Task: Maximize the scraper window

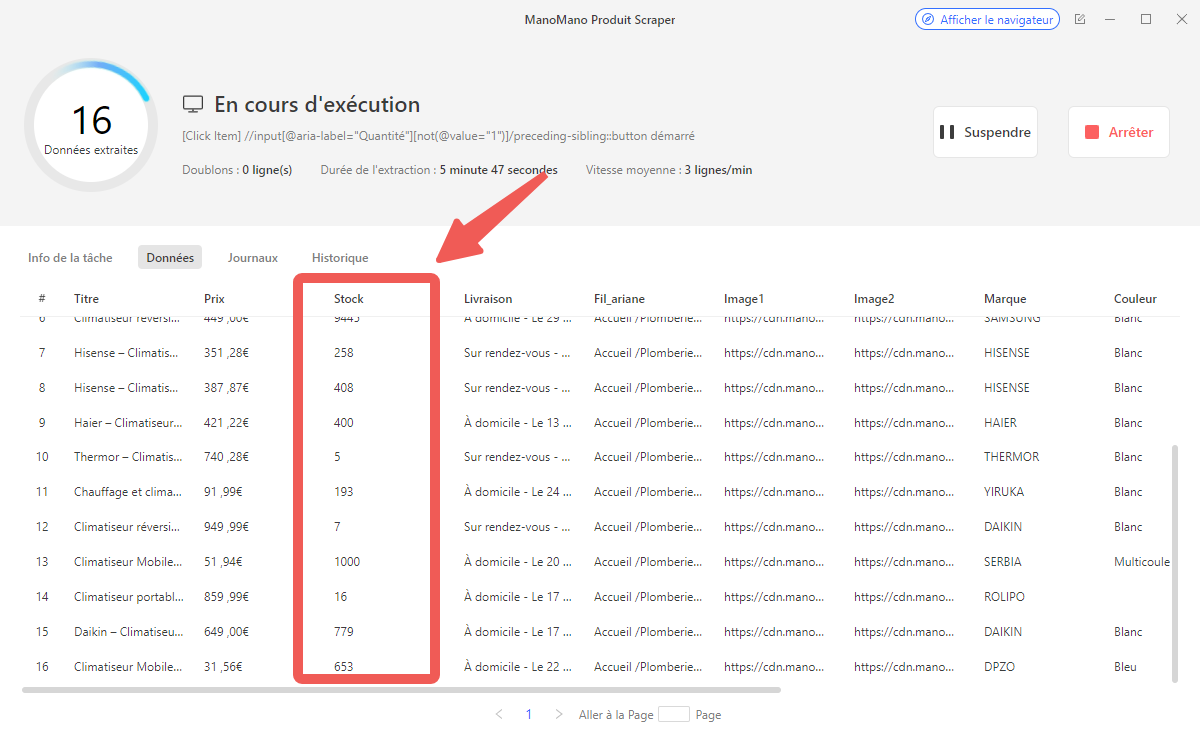Action: pyautogui.click(x=1146, y=19)
